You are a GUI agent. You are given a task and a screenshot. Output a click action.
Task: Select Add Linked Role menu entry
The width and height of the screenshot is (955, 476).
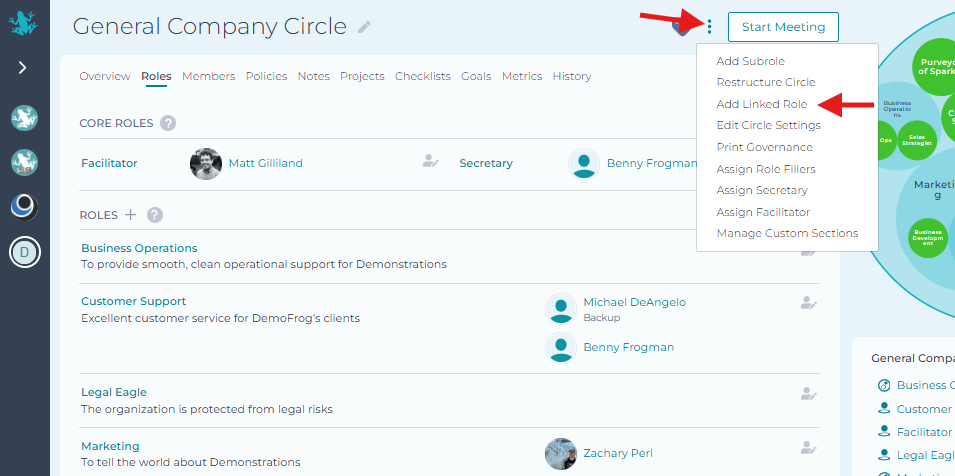click(x=761, y=104)
